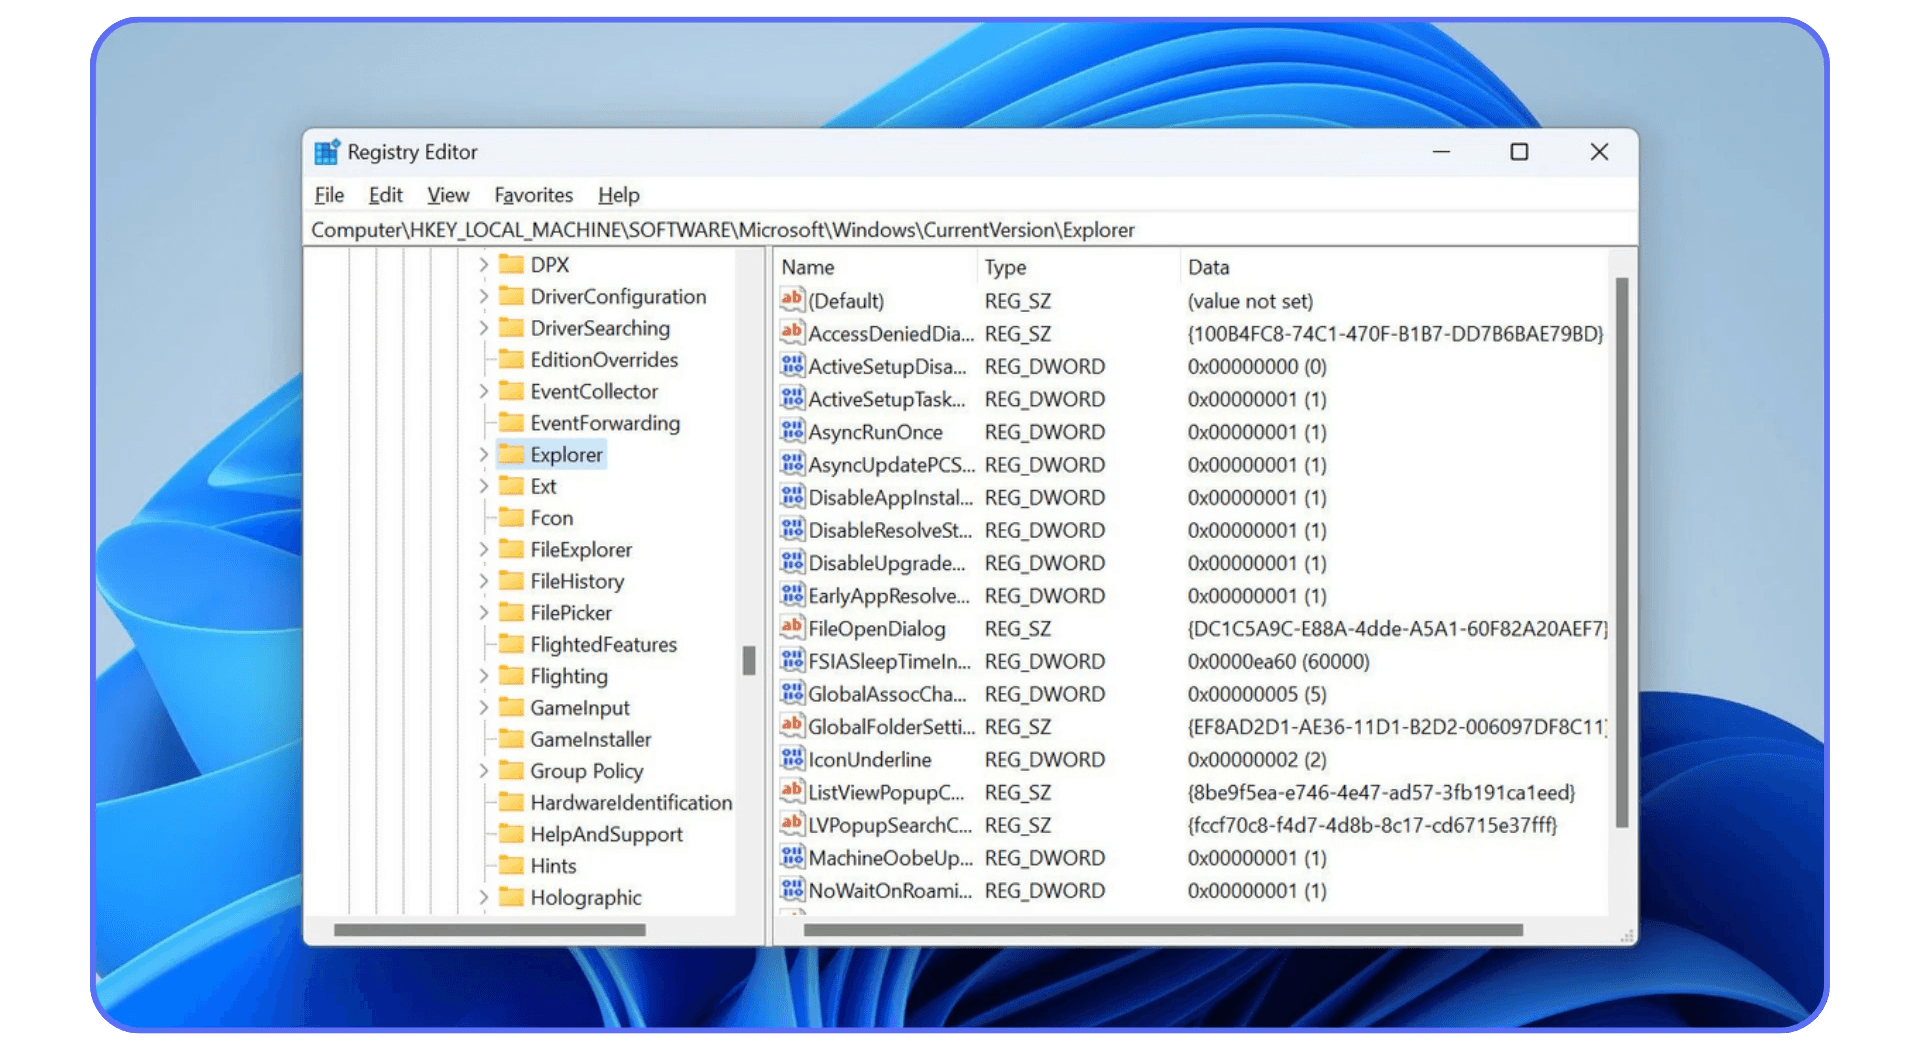
Task: Click the string icon beside GlobalFolderSetti
Action: coord(791,727)
